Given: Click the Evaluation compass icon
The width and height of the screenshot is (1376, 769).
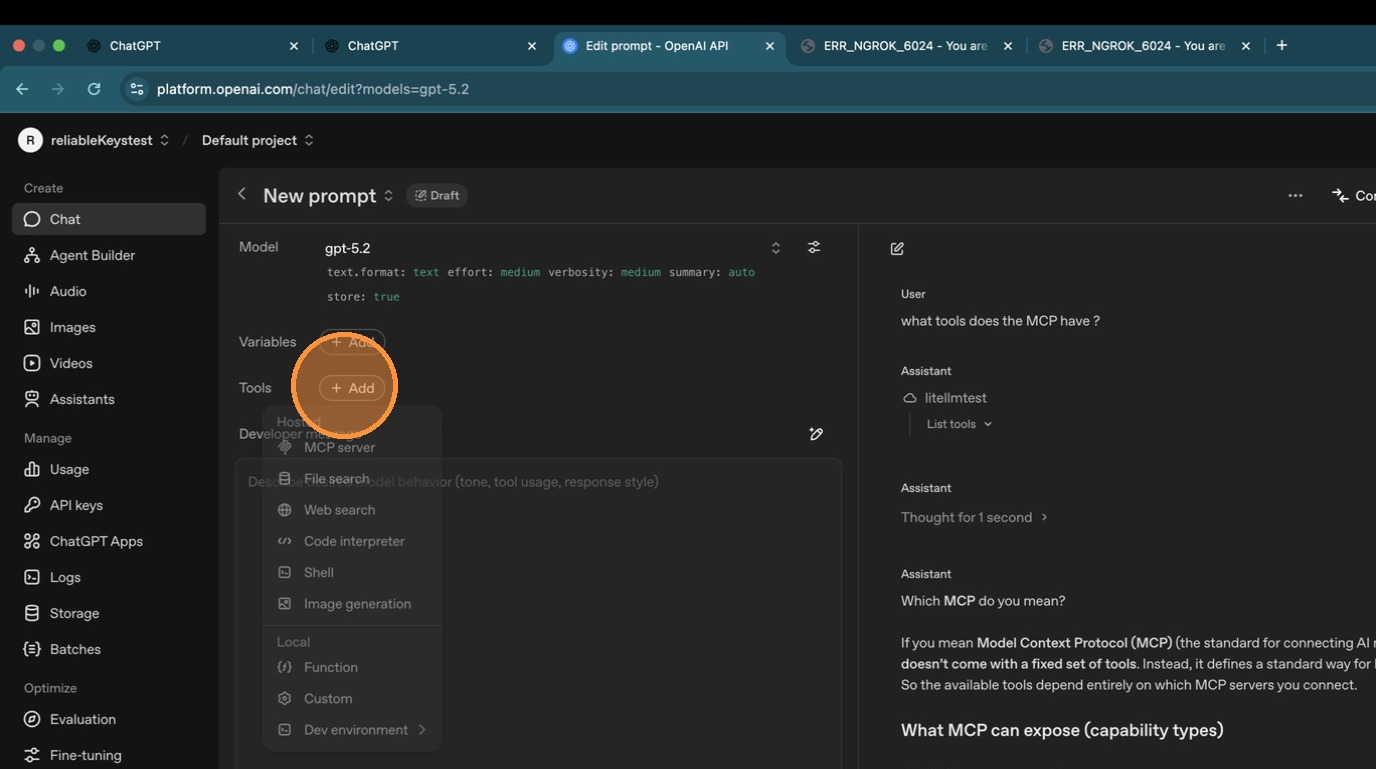Looking at the screenshot, I should tap(32, 719).
